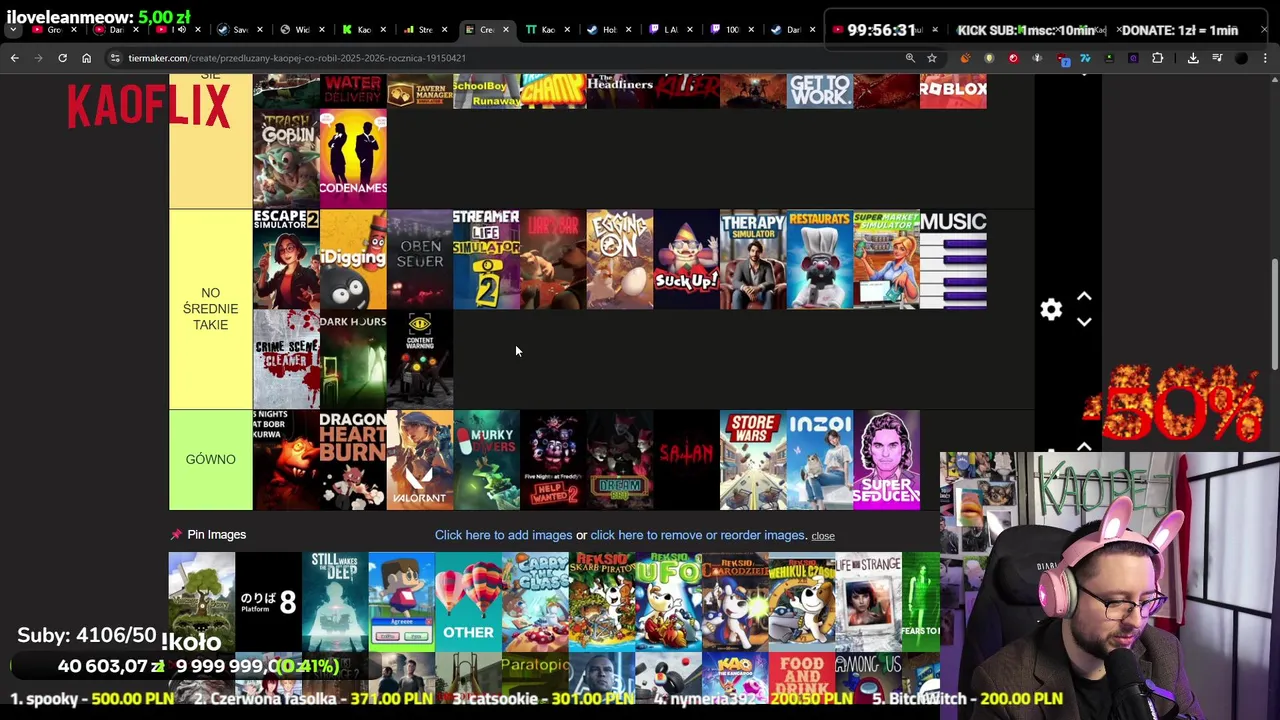Pick the Trash Goblin thumbnail
The width and height of the screenshot is (1280, 720).
point(286,158)
